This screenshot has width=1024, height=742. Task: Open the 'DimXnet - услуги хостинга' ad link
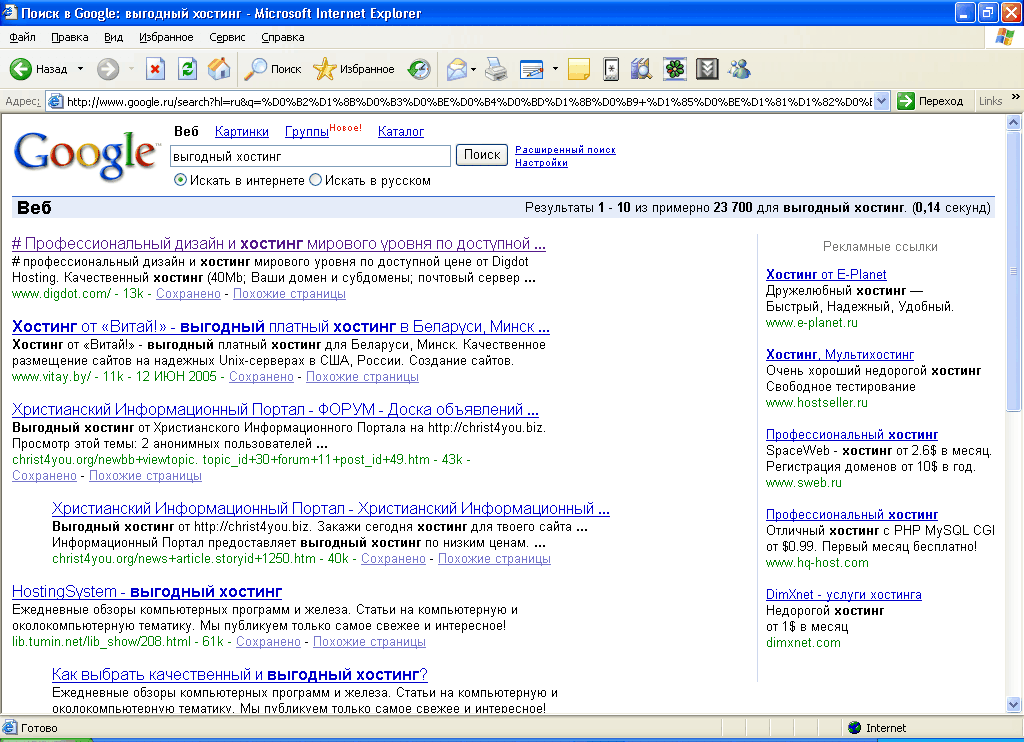(844, 594)
